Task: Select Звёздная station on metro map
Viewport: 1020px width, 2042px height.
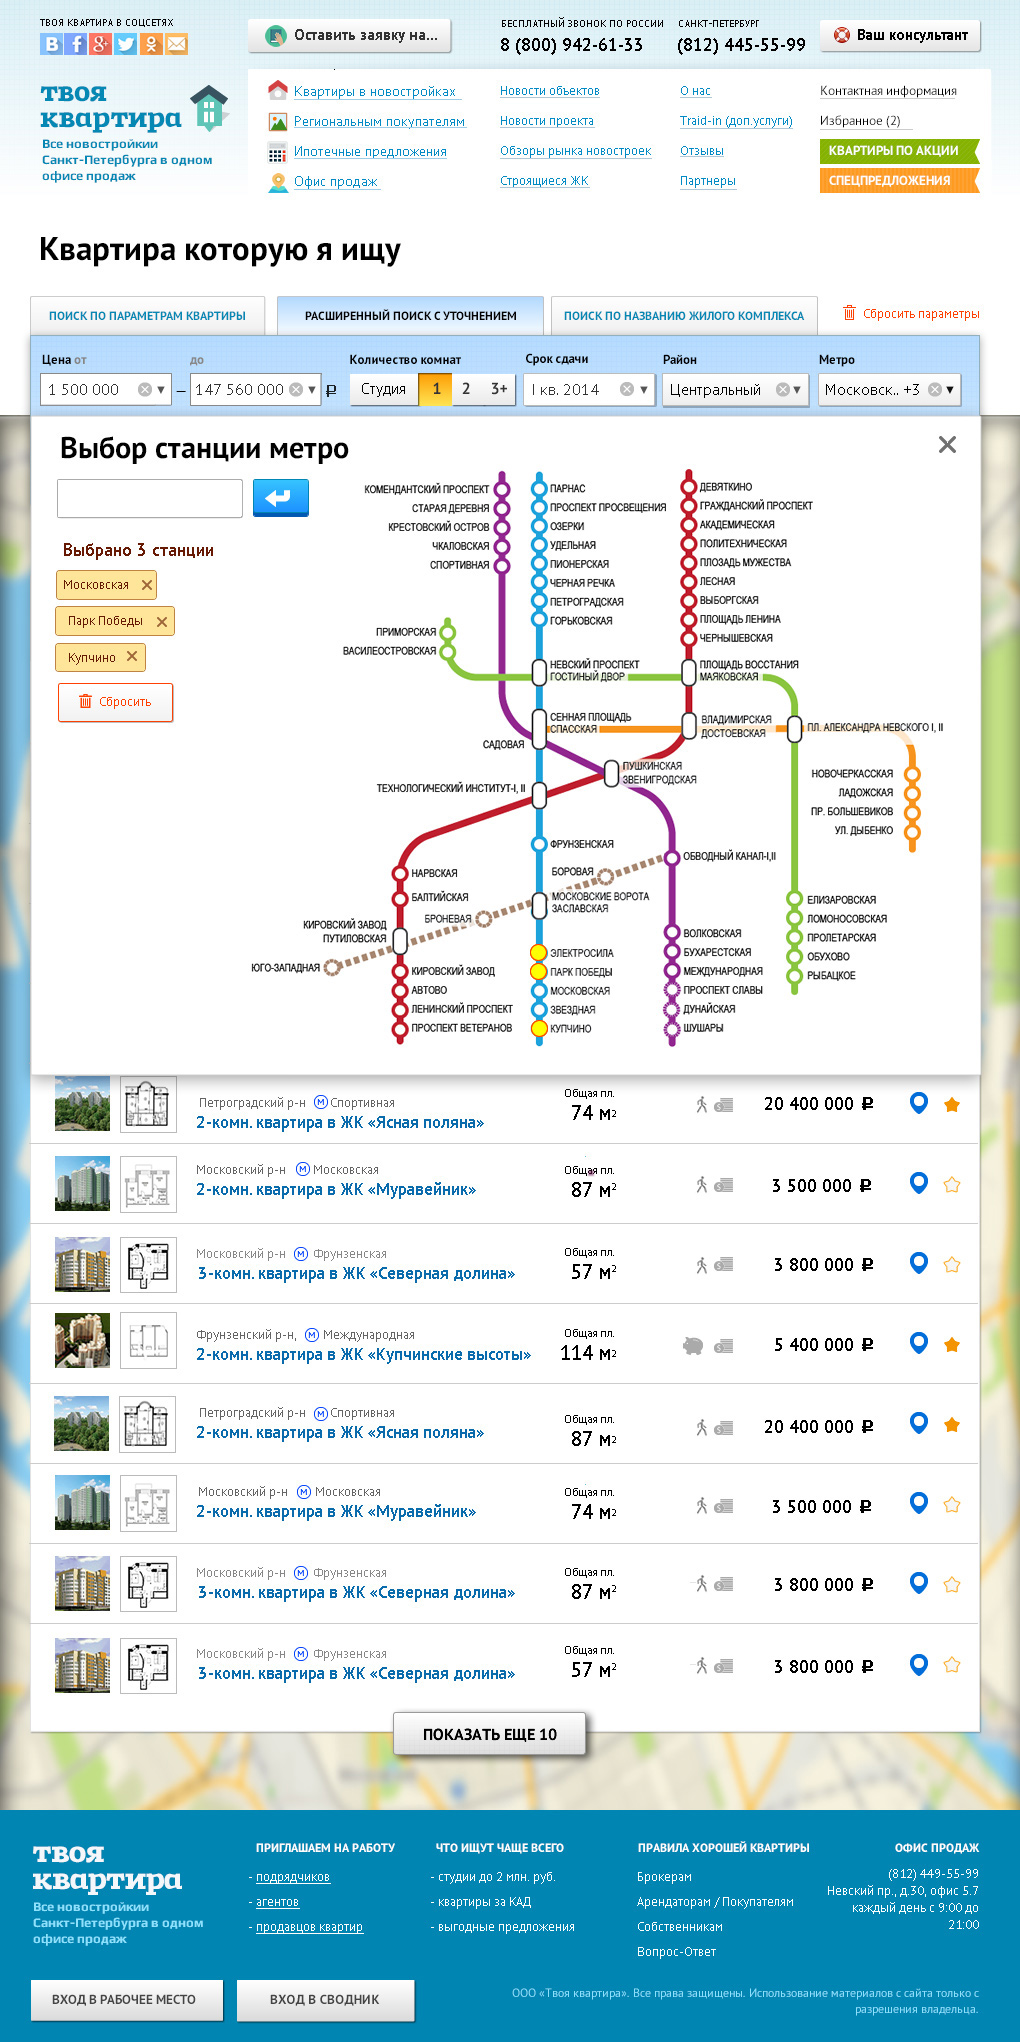Action: coord(538,1009)
